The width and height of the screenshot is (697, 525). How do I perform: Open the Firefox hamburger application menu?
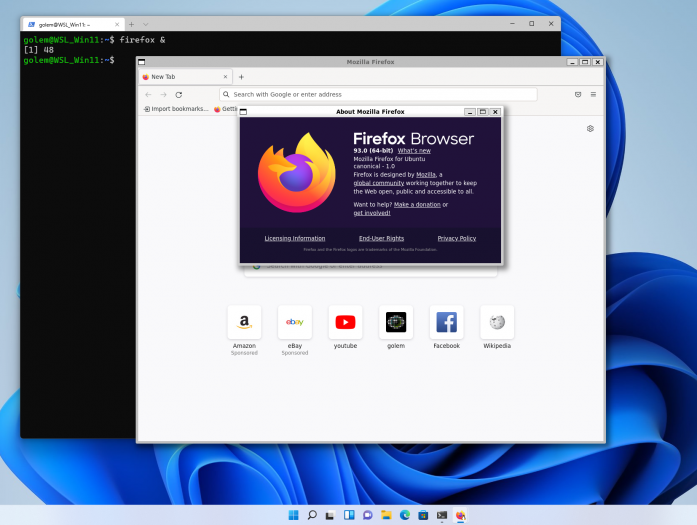point(593,94)
